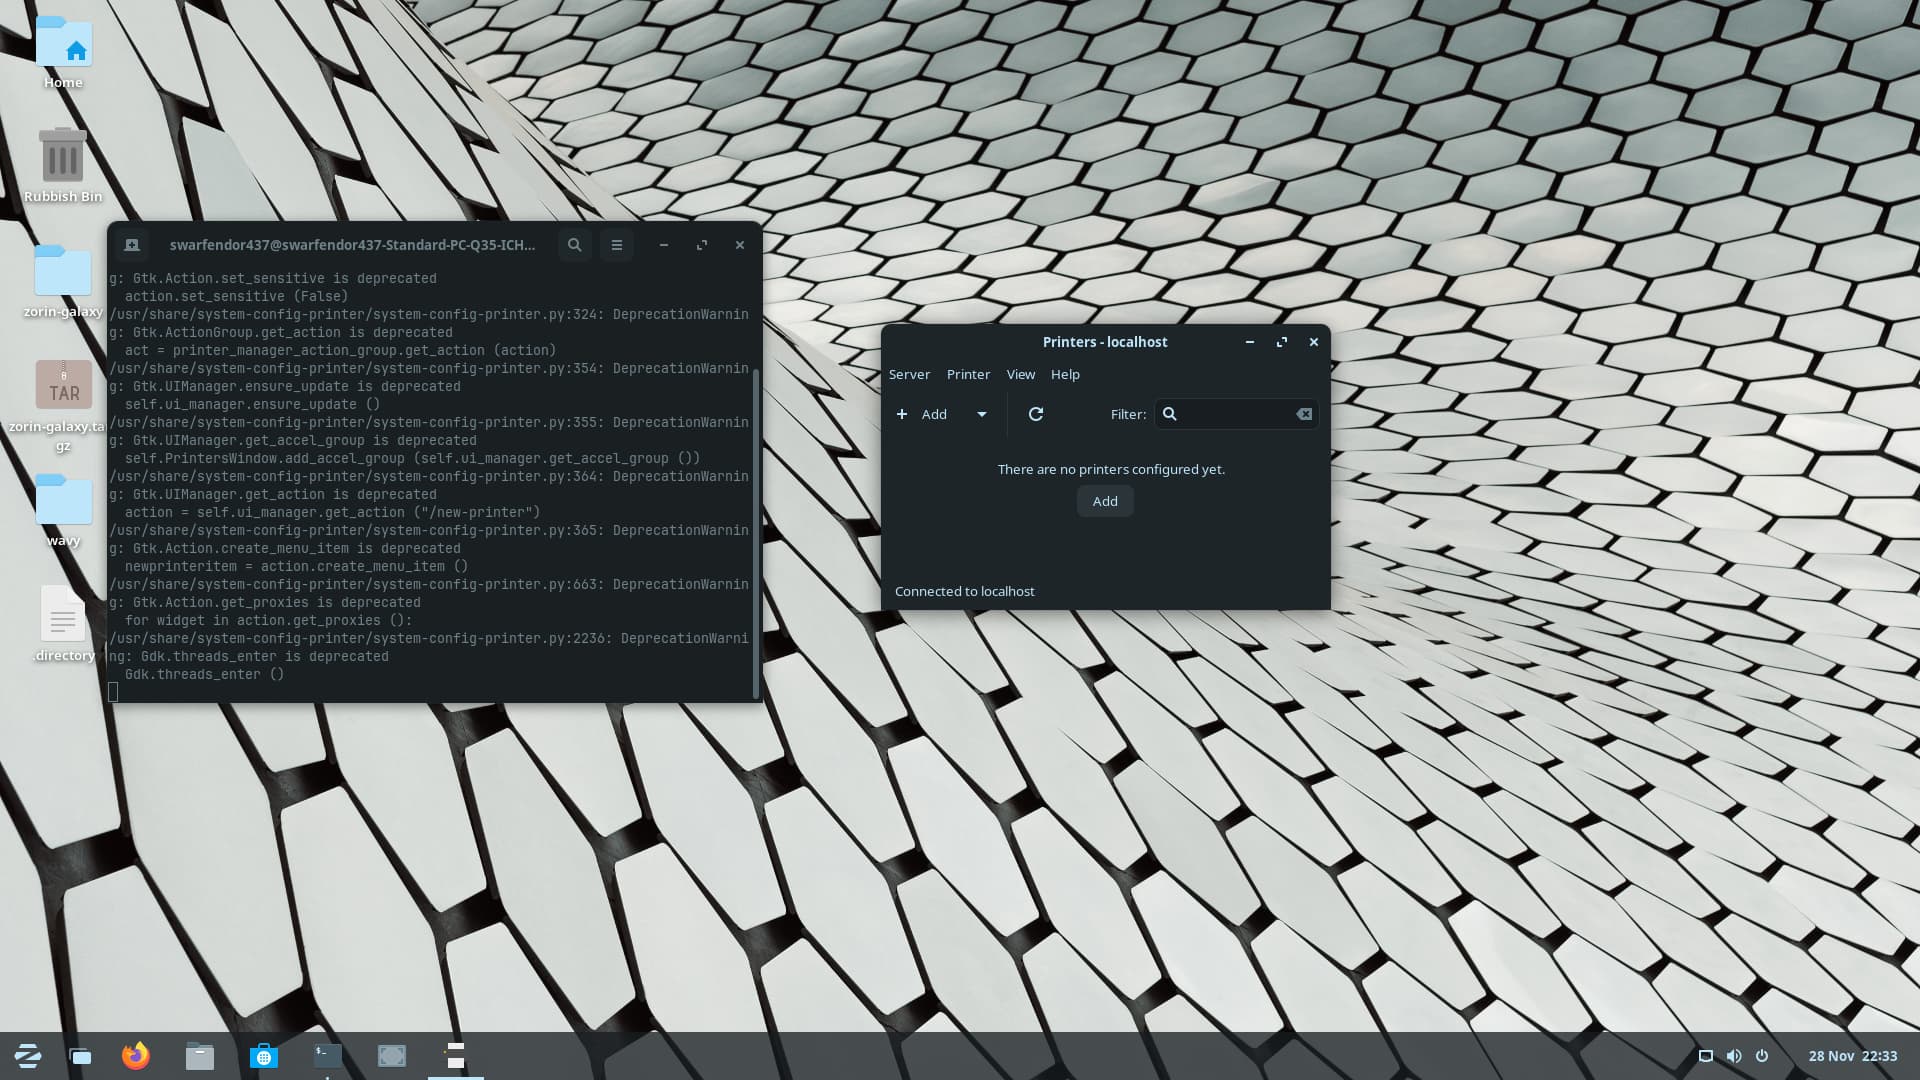Viewport: 1920px width, 1080px height.
Task: Open the Help menu
Action: point(1065,374)
